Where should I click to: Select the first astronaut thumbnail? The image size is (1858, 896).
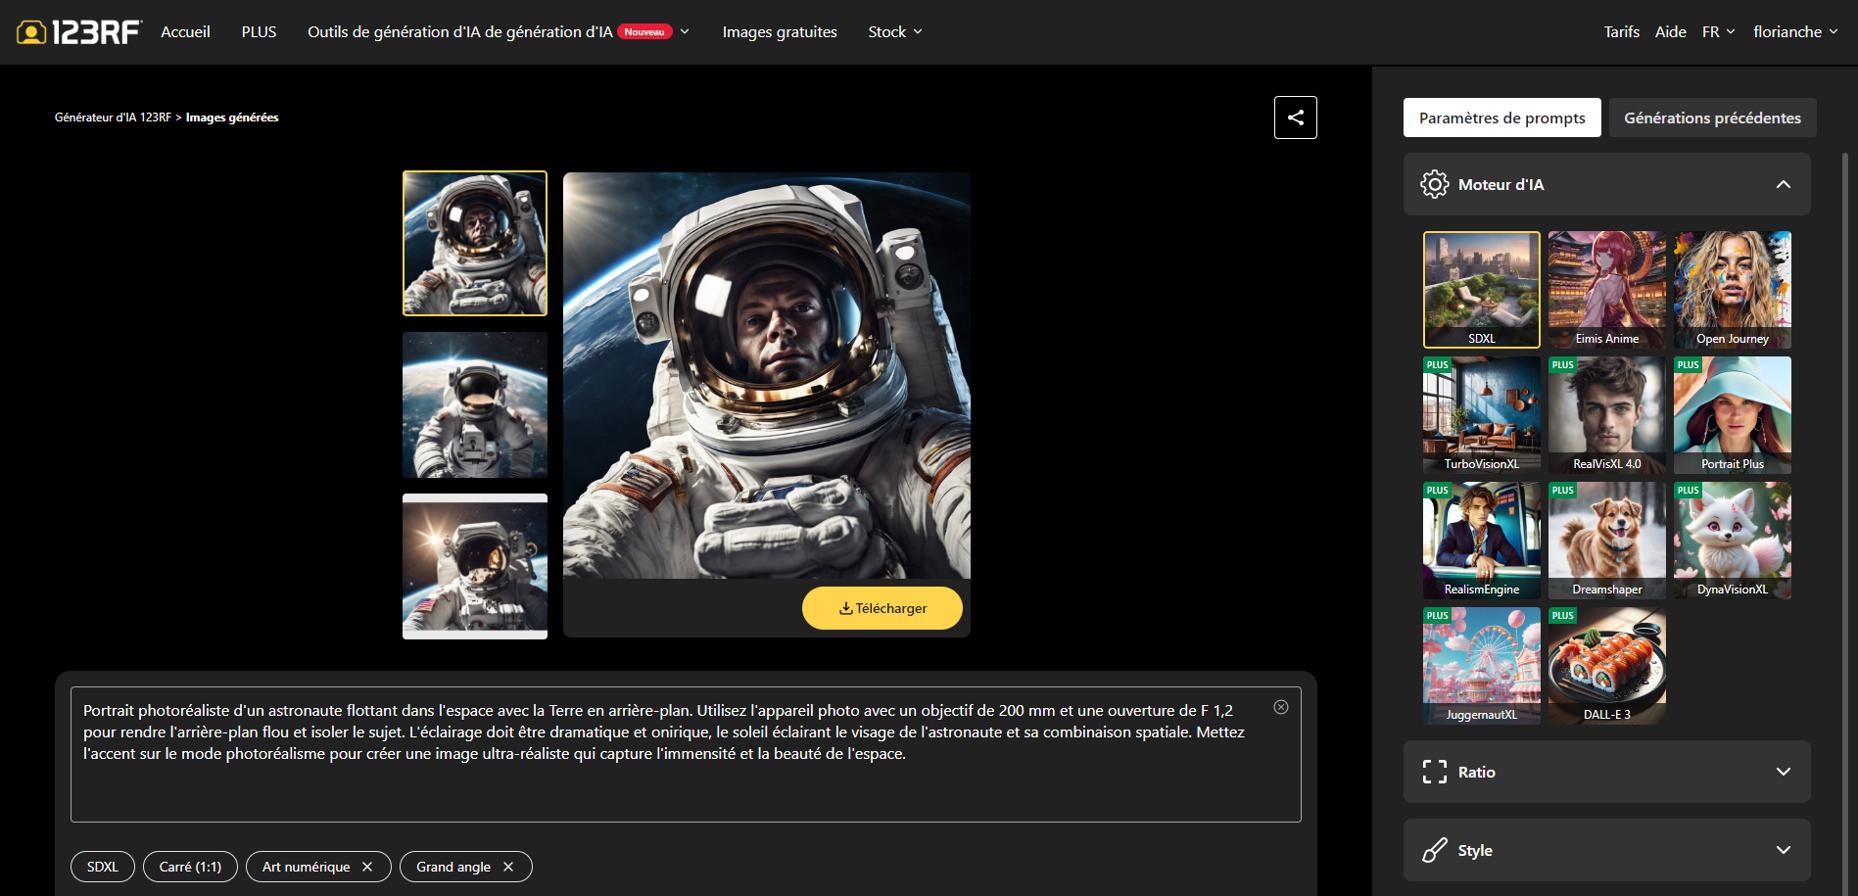coord(475,243)
